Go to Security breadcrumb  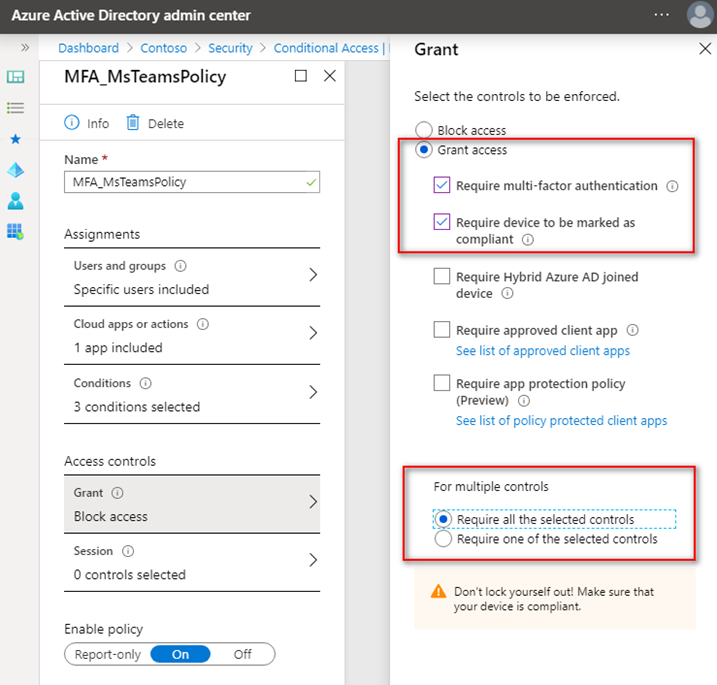coord(230,48)
